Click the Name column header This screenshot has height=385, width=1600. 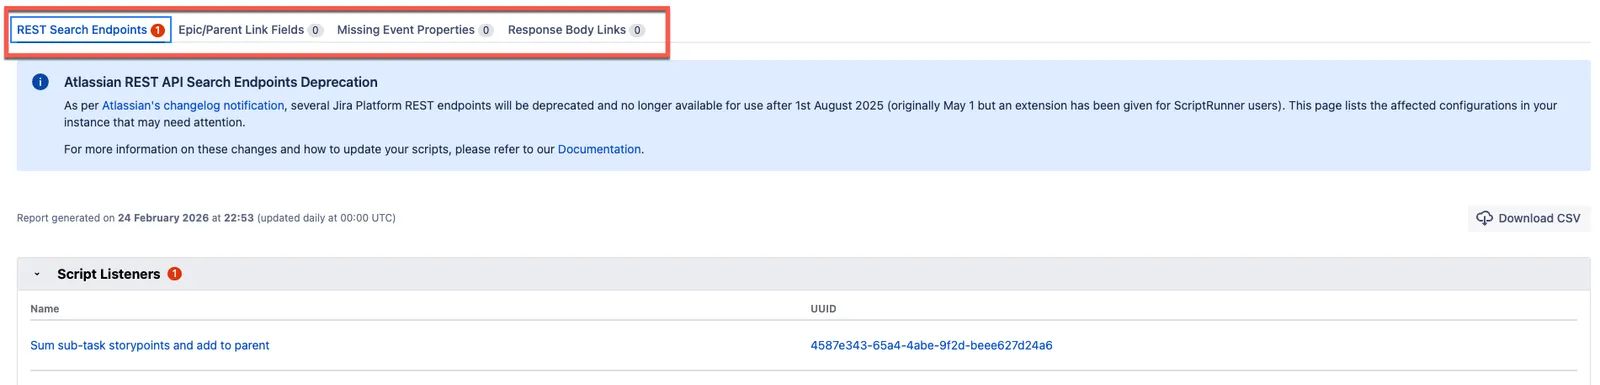pos(44,309)
